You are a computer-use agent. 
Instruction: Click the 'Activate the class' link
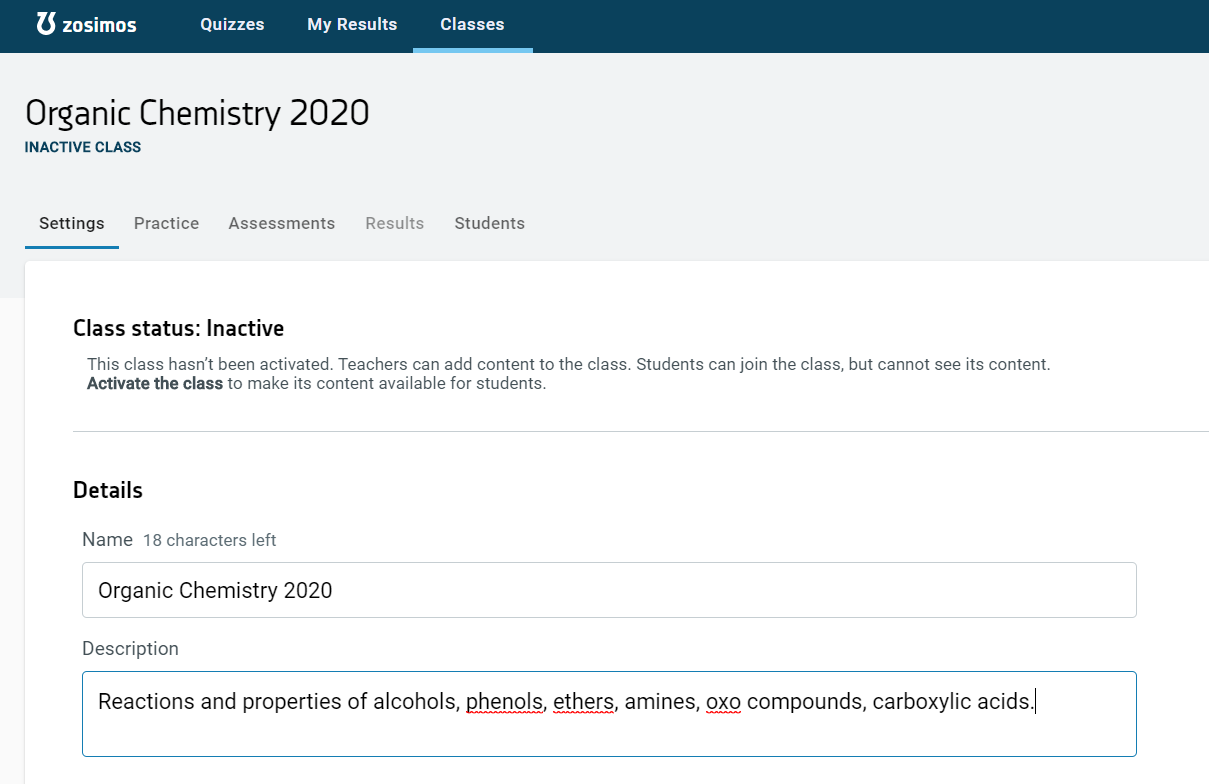pyautogui.click(x=154, y=383)
